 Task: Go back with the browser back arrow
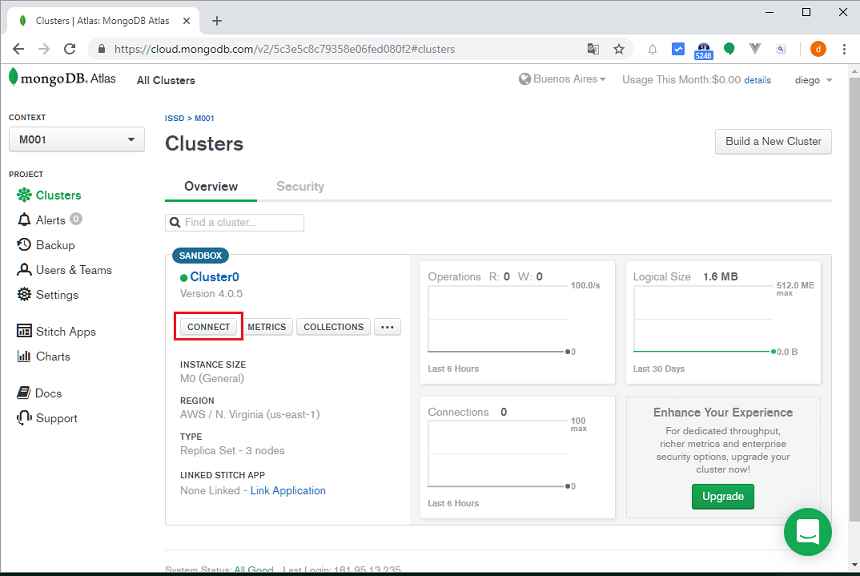point(18,49)
